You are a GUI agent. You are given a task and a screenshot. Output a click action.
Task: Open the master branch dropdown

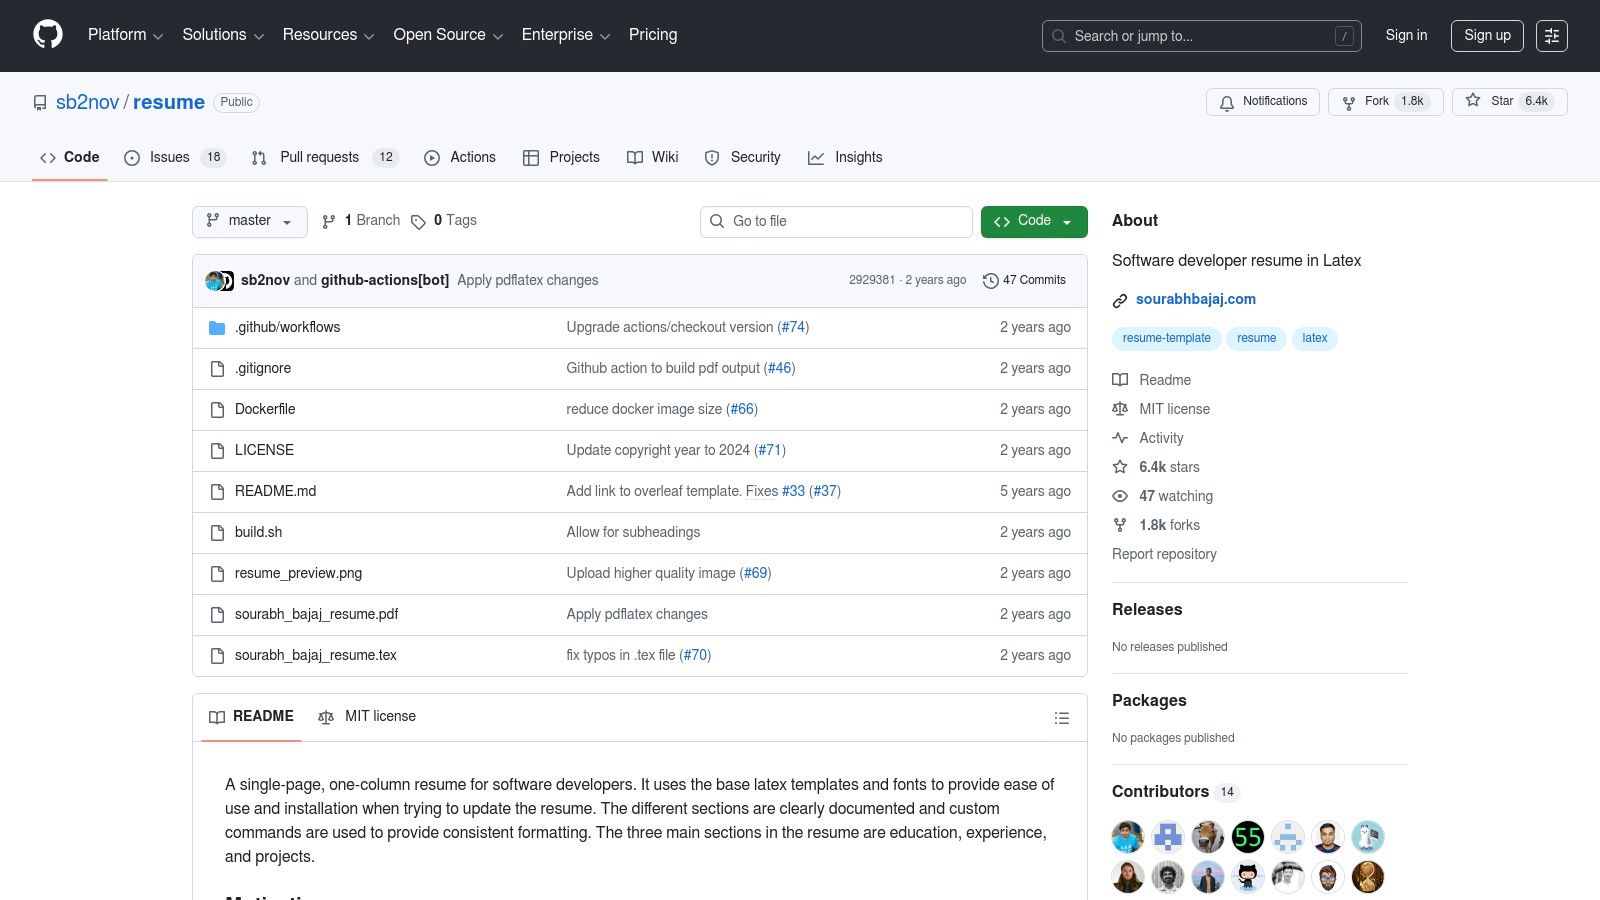tap(249, 221)
